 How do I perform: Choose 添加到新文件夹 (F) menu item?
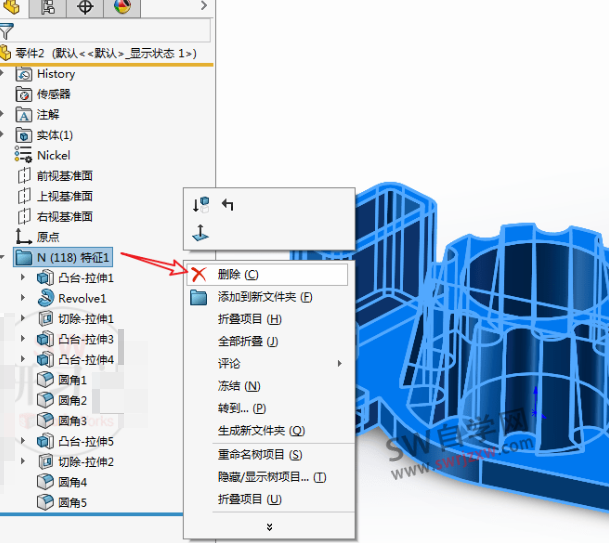(270, 297)
